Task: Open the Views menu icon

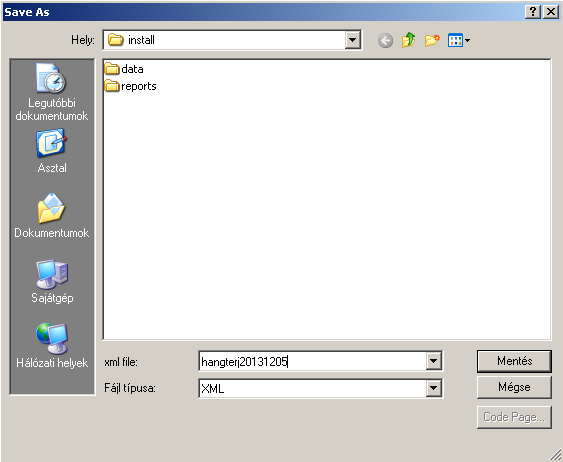Action: 459,40
